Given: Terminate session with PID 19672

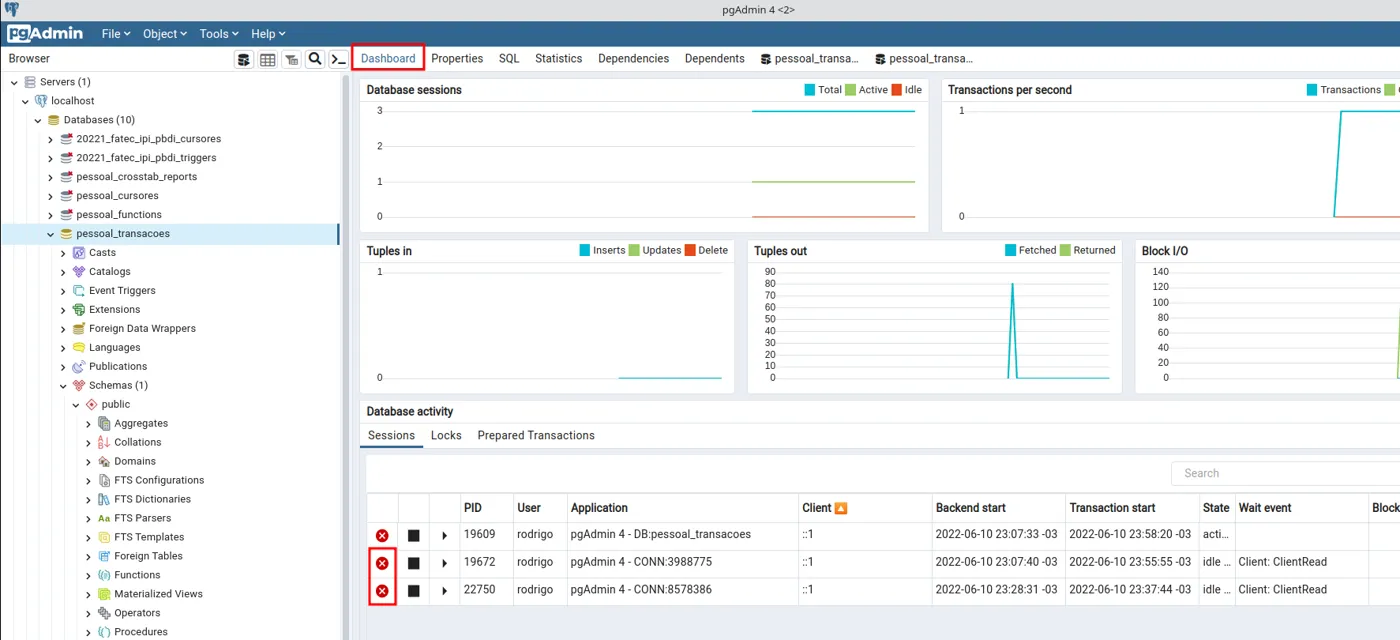Looking at the screenshot, I should point(382,563).
